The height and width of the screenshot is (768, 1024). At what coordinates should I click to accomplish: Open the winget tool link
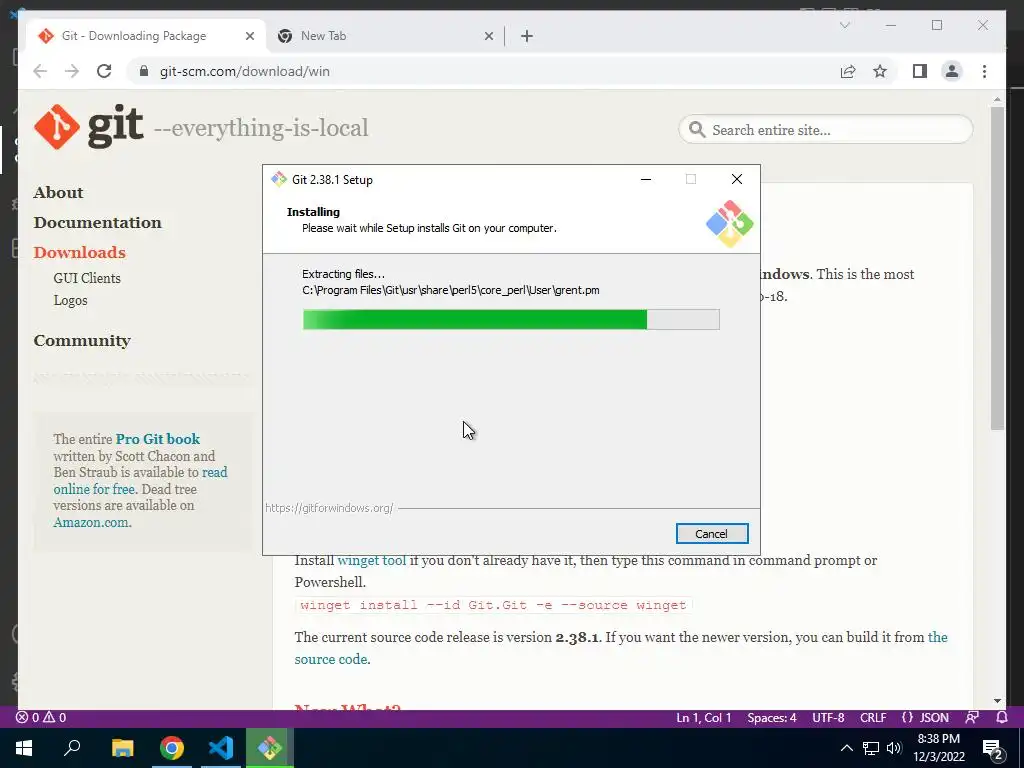[x=372, y=560]
